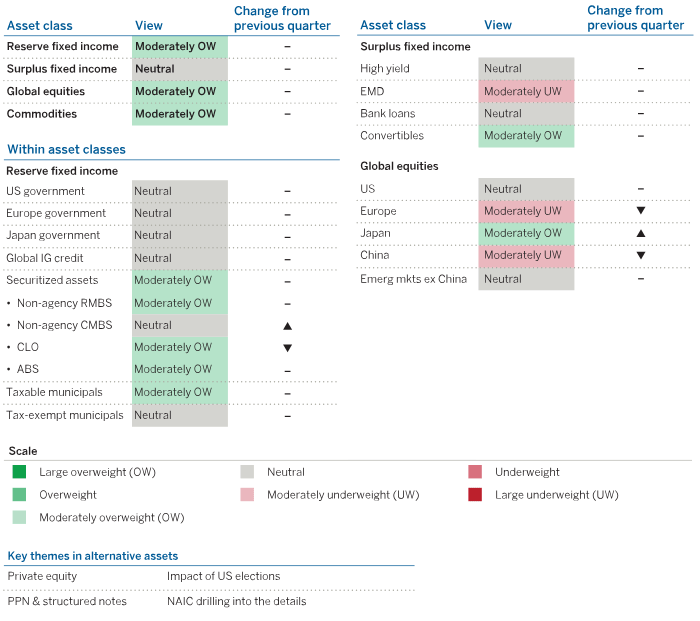
Task: Select the Large underweight legend swatch
Action: [475, 495]
